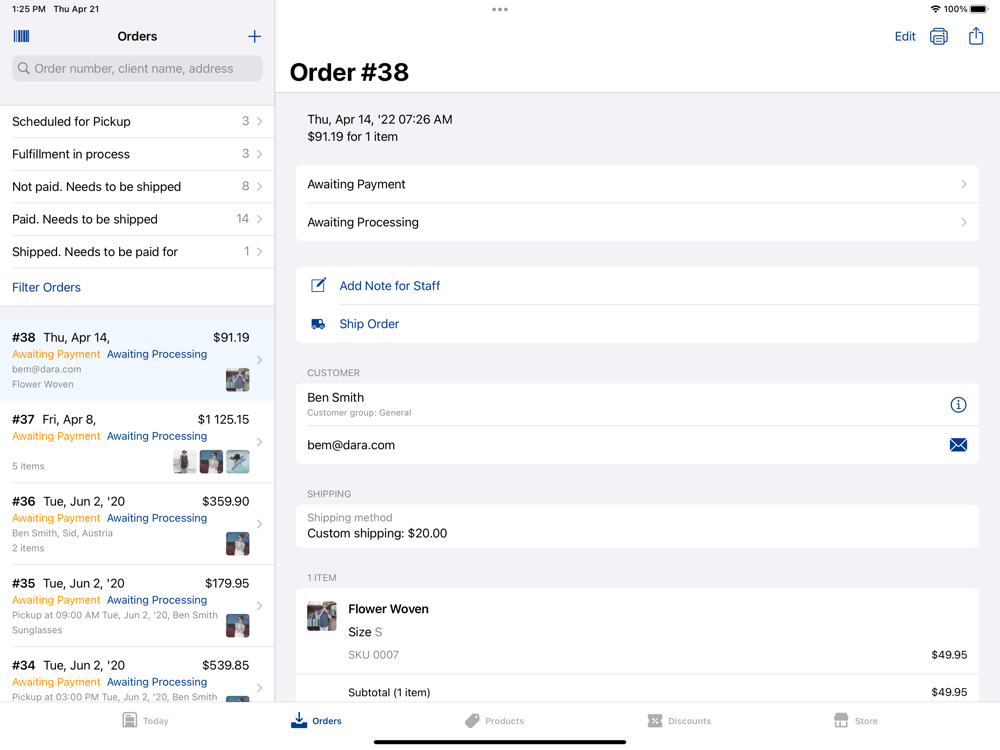Check the Wi-Fi status icon
The width and height of the screenshot is (1000, 750).
[x=935, y=9]
